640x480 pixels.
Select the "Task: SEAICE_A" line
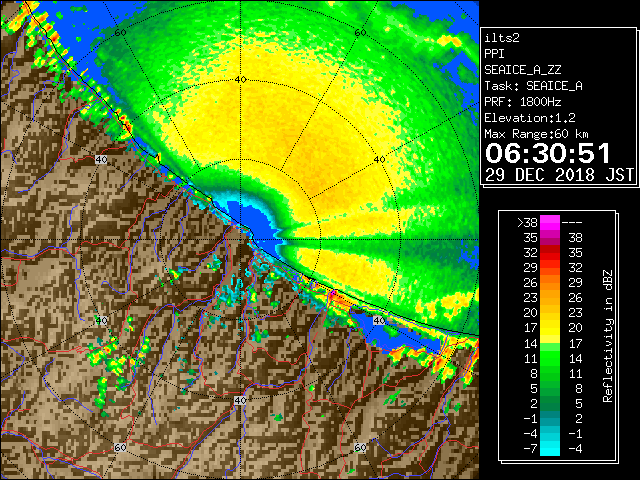pyautogui.click(x=533, y=86)
